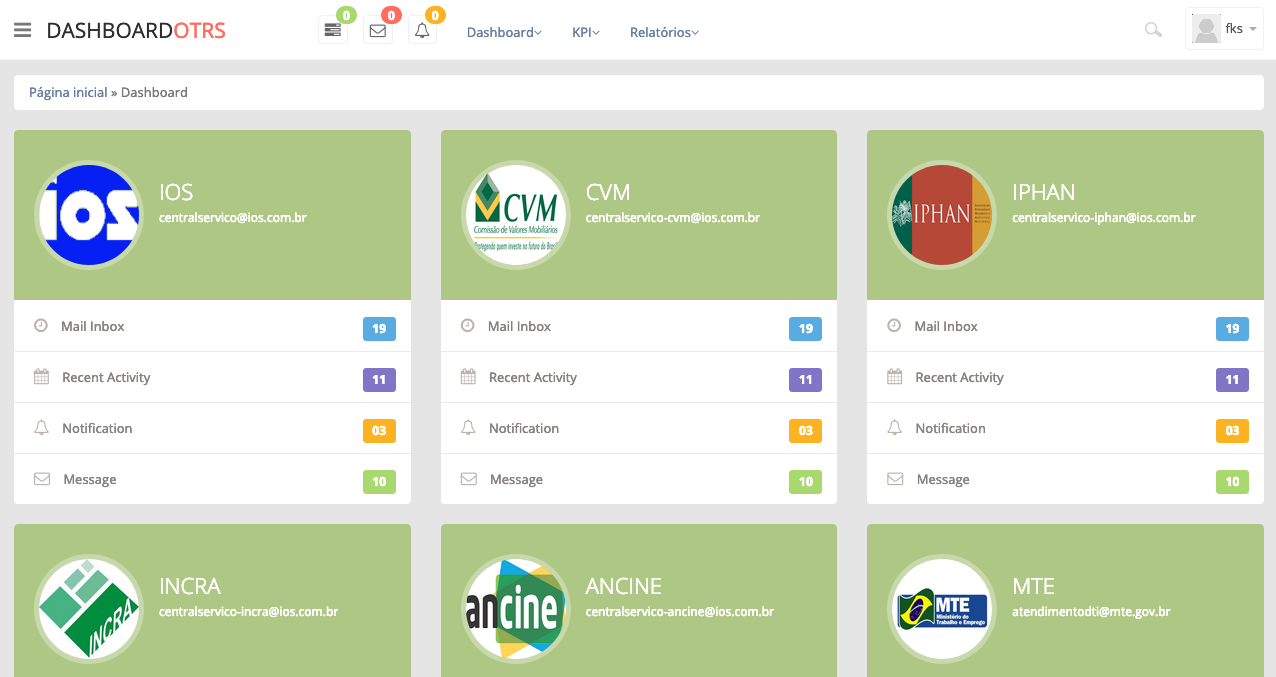Select Notification in the IPHAN card
This screenshot has height=677, width=1276.
click(x=950, y=428)
